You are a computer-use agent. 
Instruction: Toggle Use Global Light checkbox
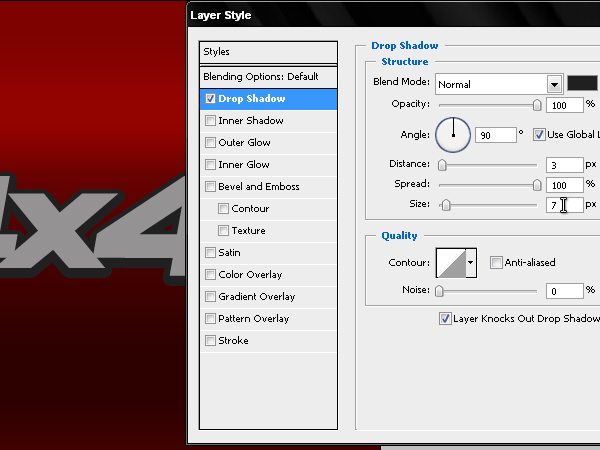click(x=539, y=135)
